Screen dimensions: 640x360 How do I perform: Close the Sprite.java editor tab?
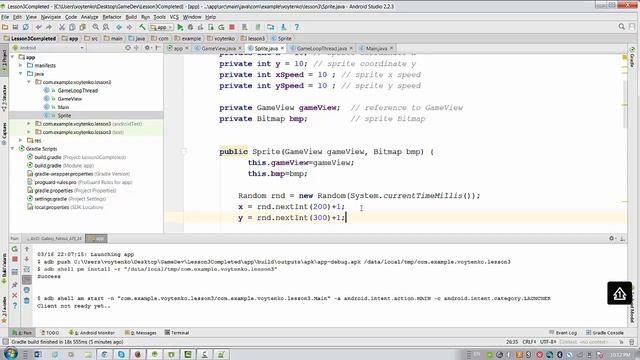(282, 48)
